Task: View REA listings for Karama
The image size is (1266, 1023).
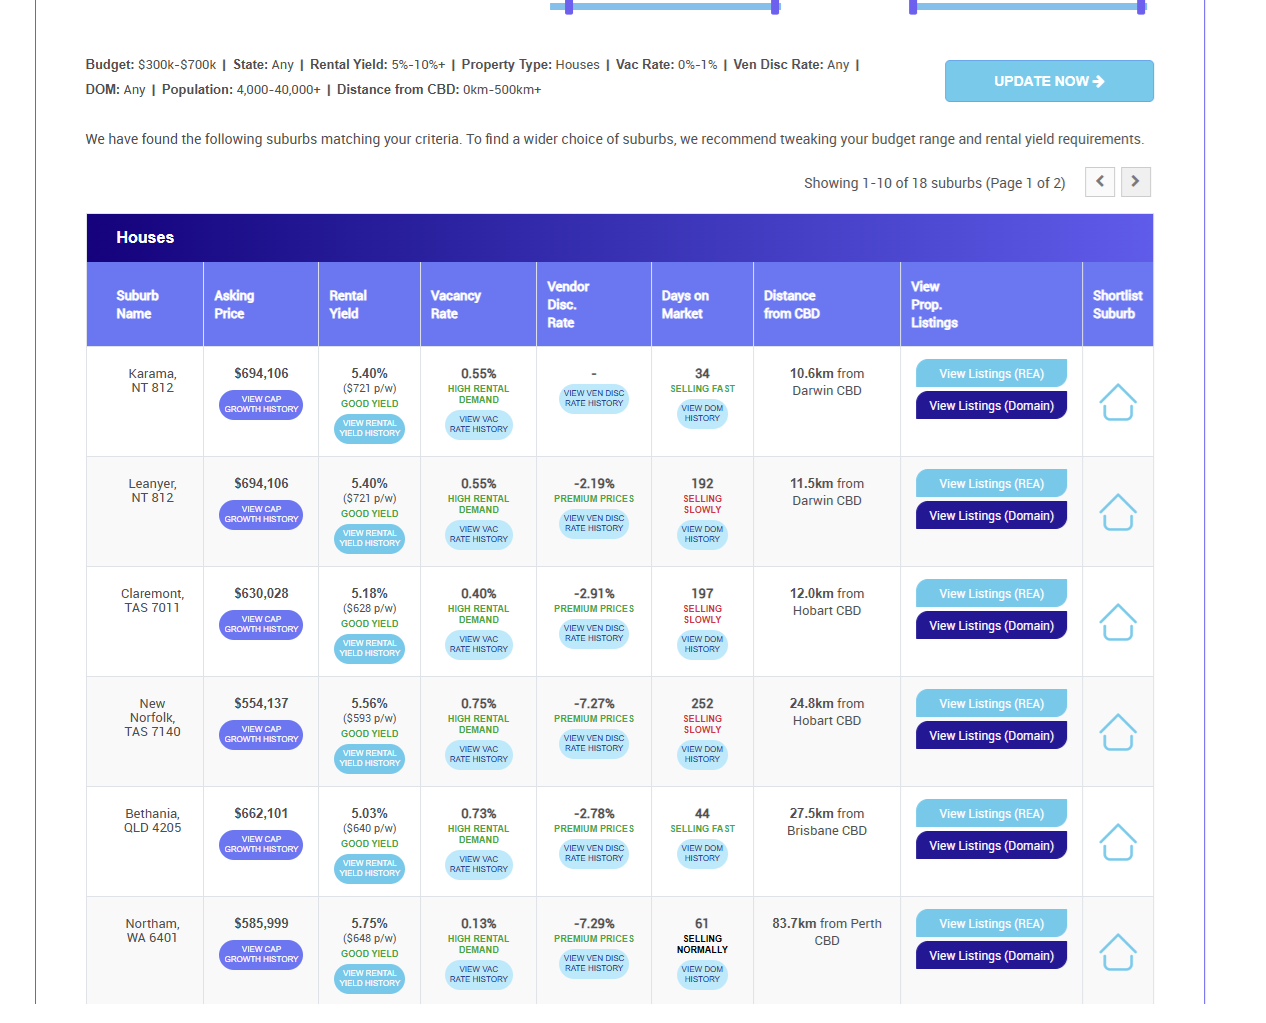Action: (x=991, y=374)
